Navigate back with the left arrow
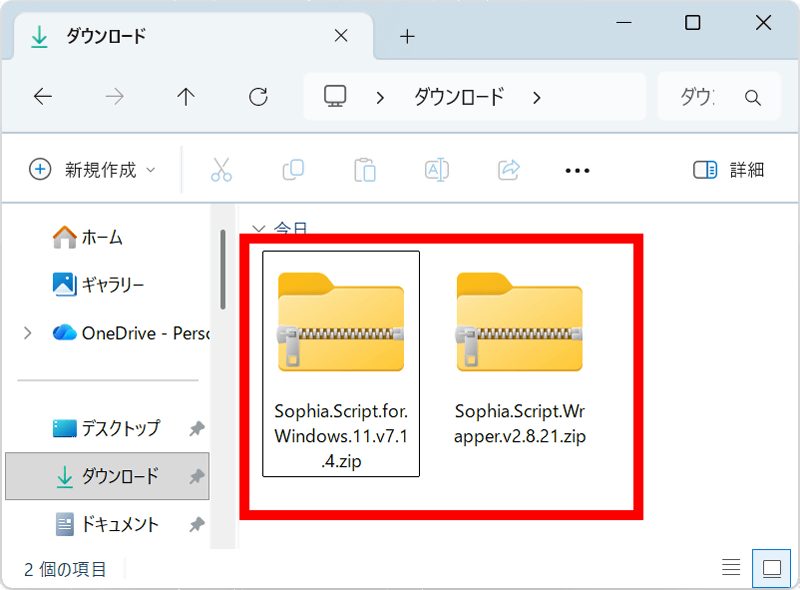The height and width of the screenshot is (590, 800). click(x=42, y=97)
